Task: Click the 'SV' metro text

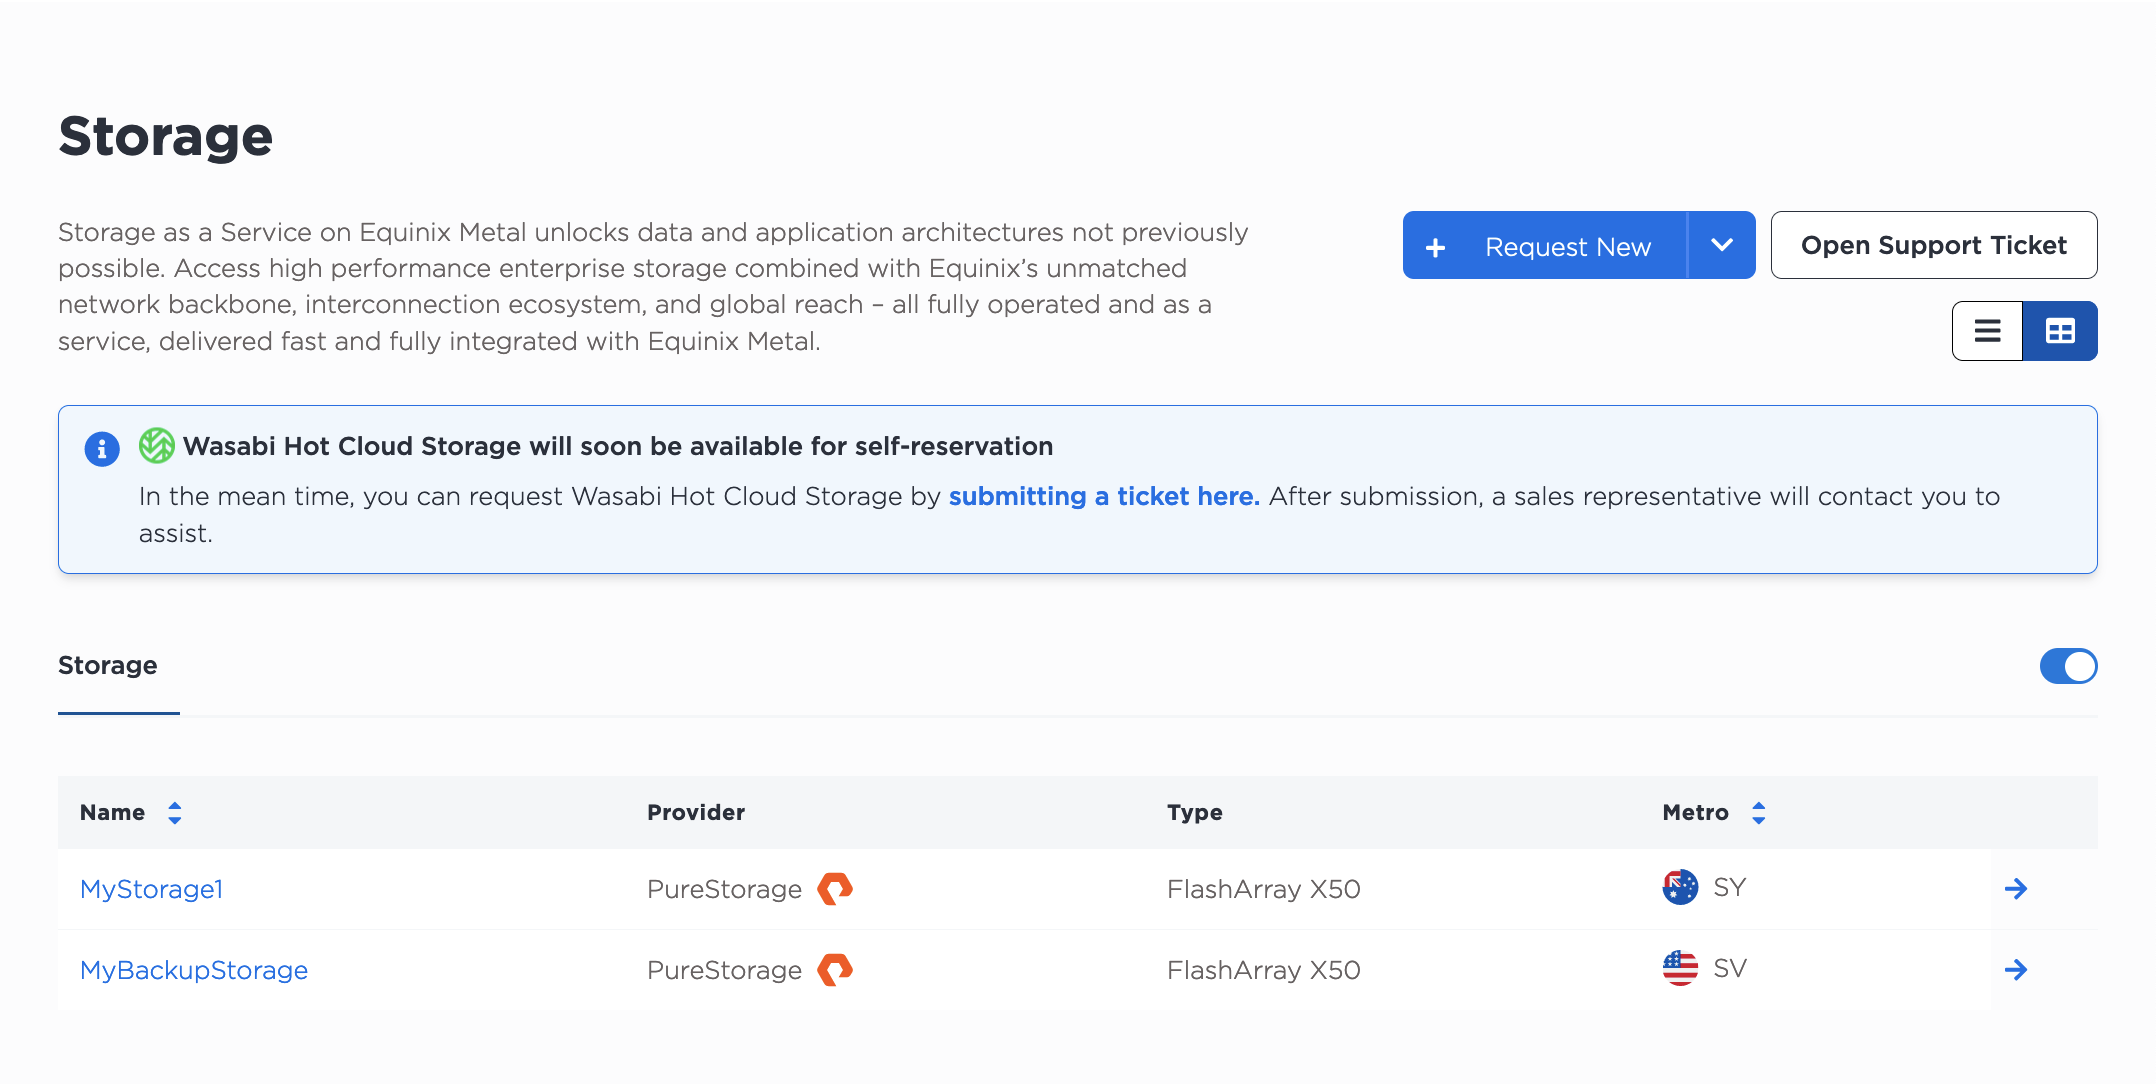Action: click(1730, 968)
